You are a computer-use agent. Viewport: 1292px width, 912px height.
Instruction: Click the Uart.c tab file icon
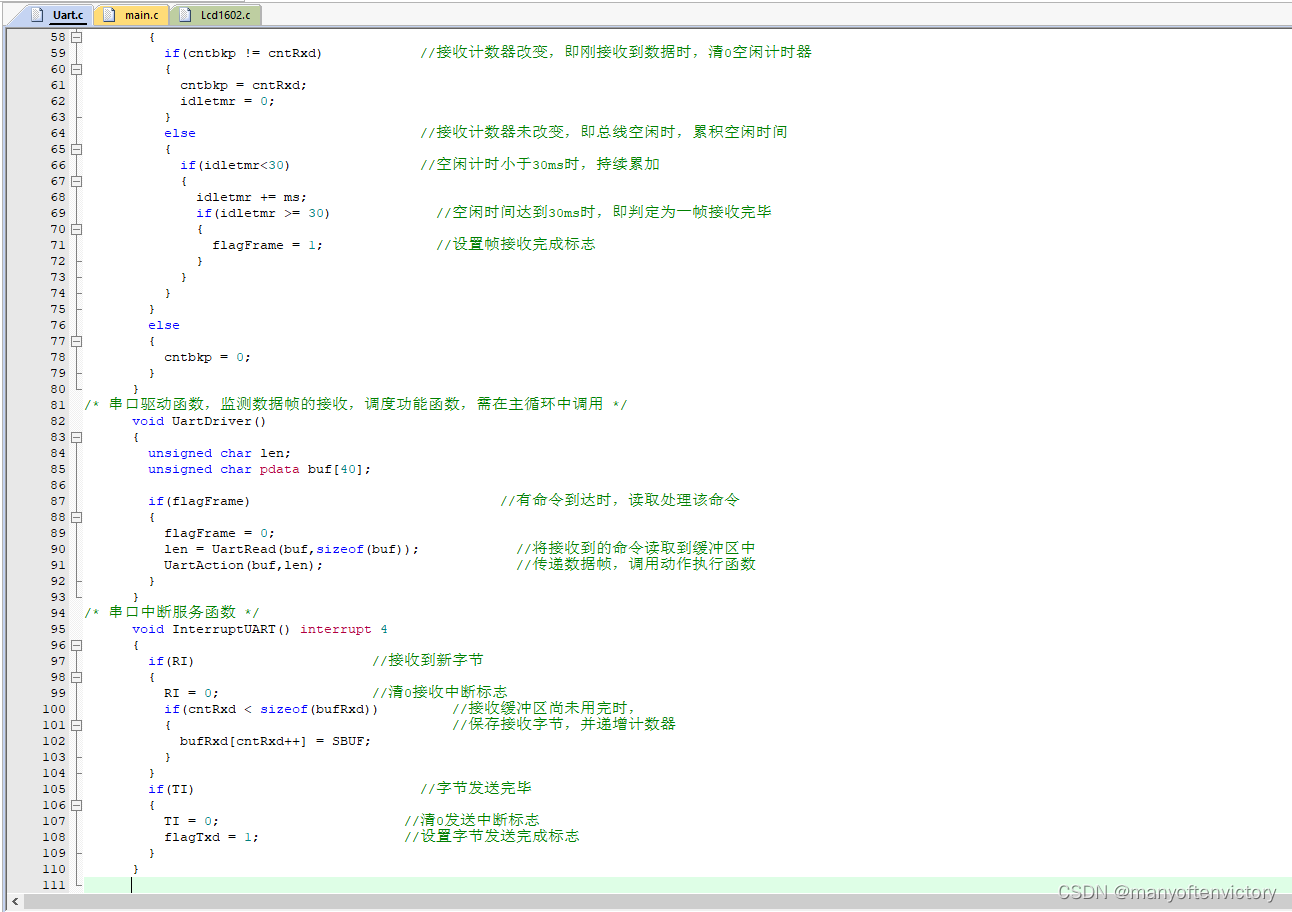(x=38, y=14)
